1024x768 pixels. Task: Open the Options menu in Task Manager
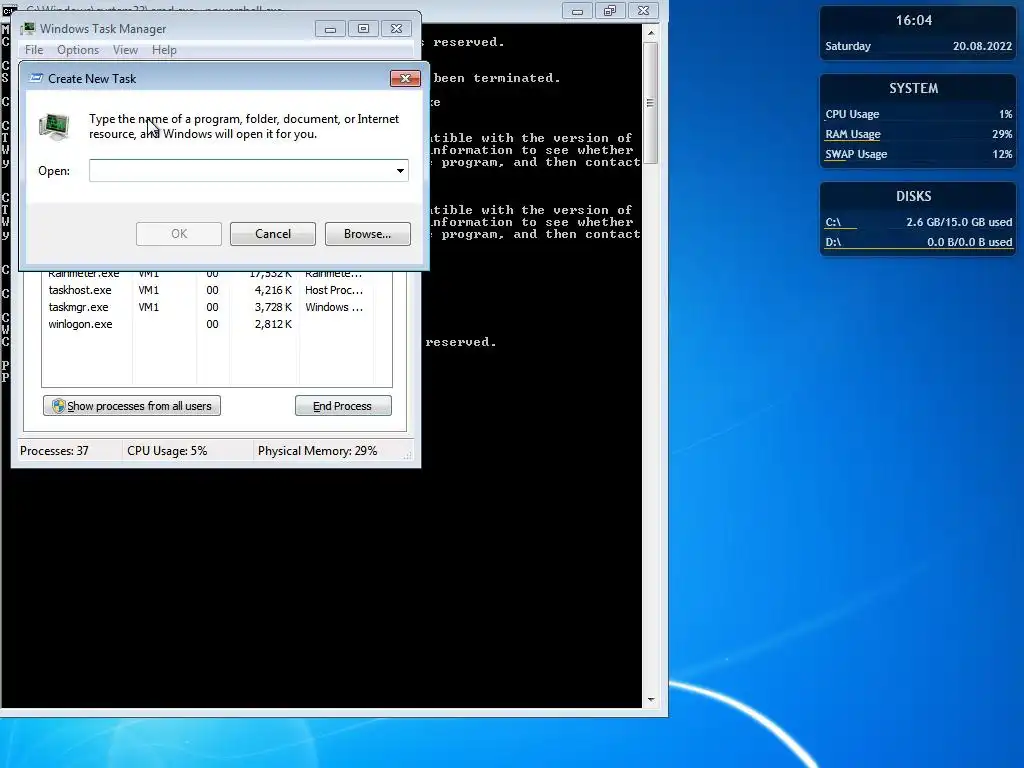click(x=78, y=50)
